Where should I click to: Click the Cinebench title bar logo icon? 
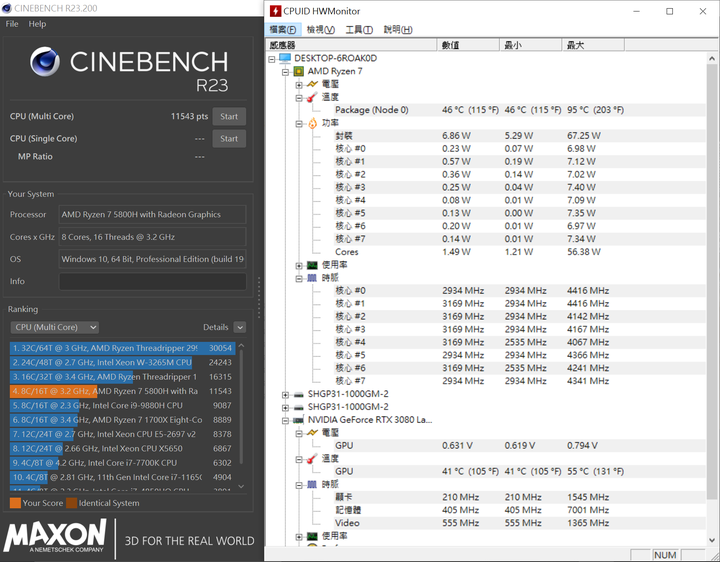tap(6, 8)
